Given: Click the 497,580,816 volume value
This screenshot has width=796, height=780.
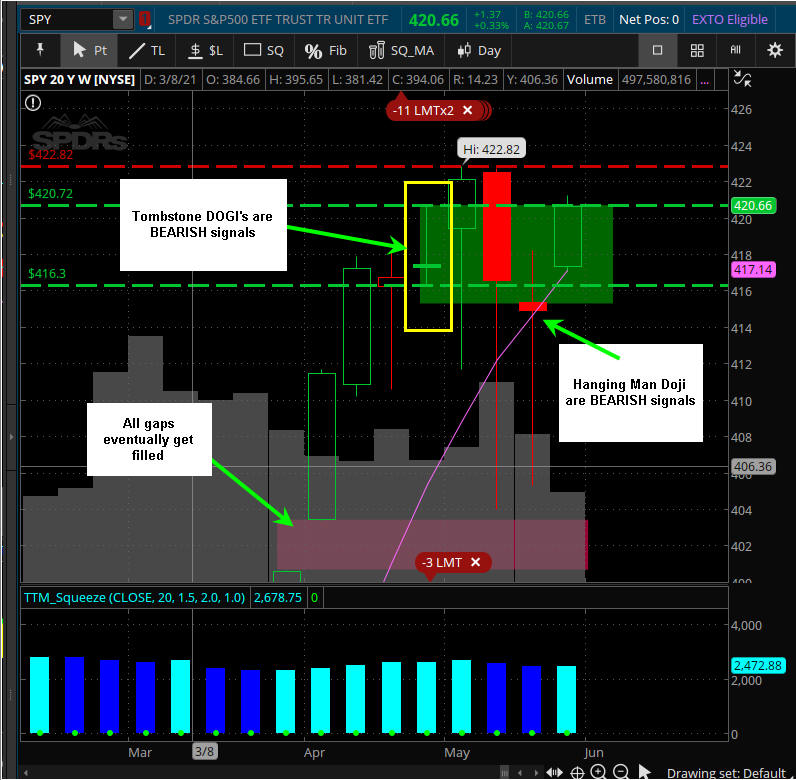Looking at the screenshot, I should [x=656, y=80].
